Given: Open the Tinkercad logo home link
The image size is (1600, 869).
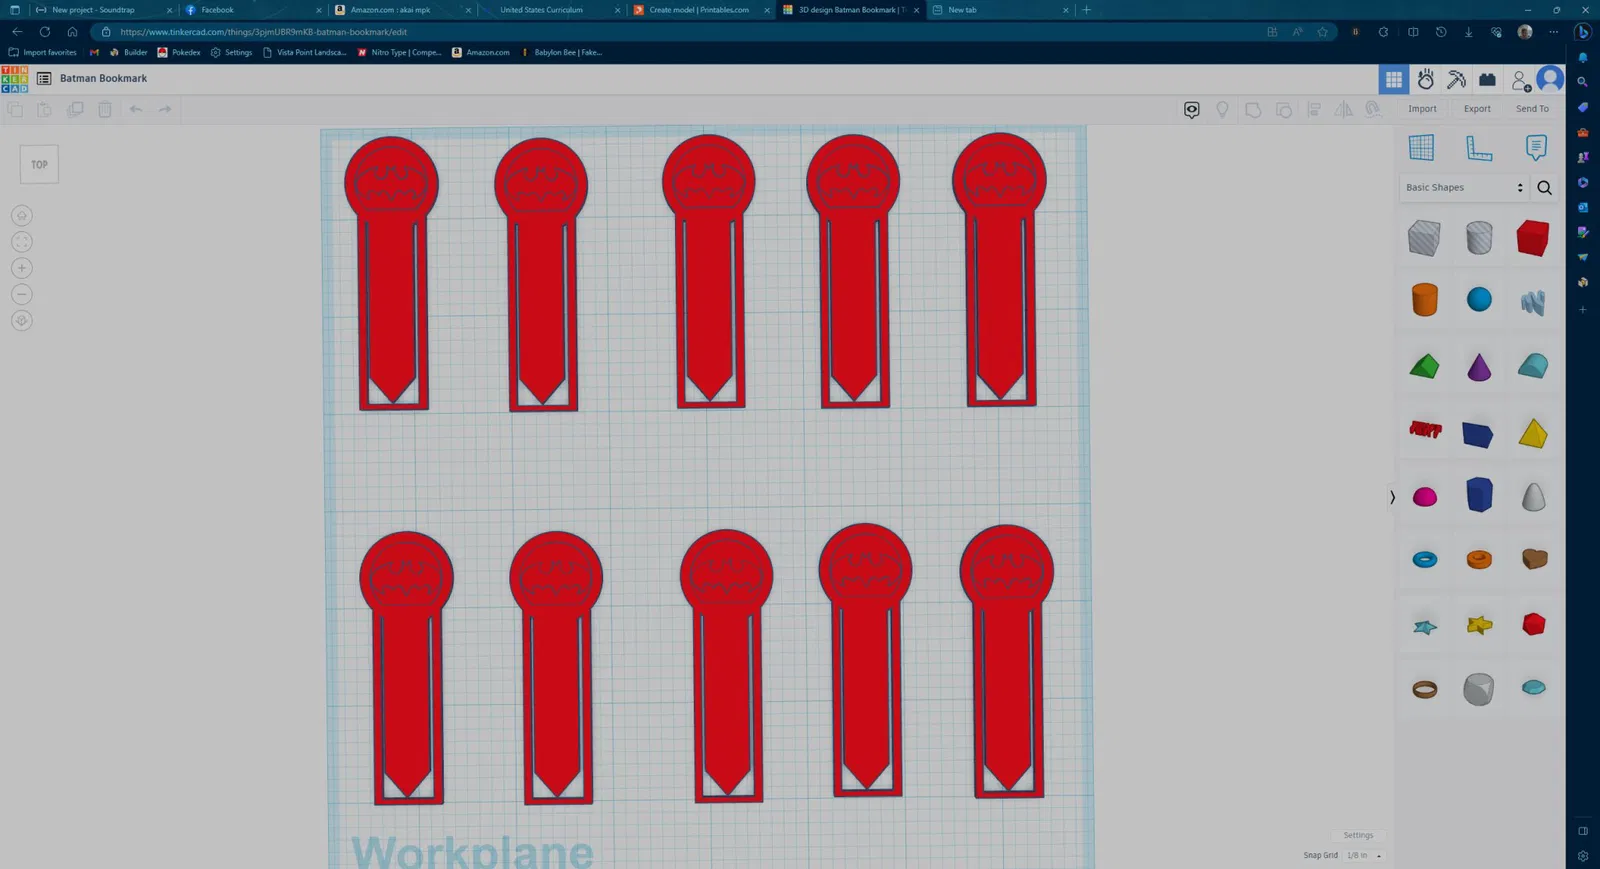Looking at the screenshot, I should [15, 79].
